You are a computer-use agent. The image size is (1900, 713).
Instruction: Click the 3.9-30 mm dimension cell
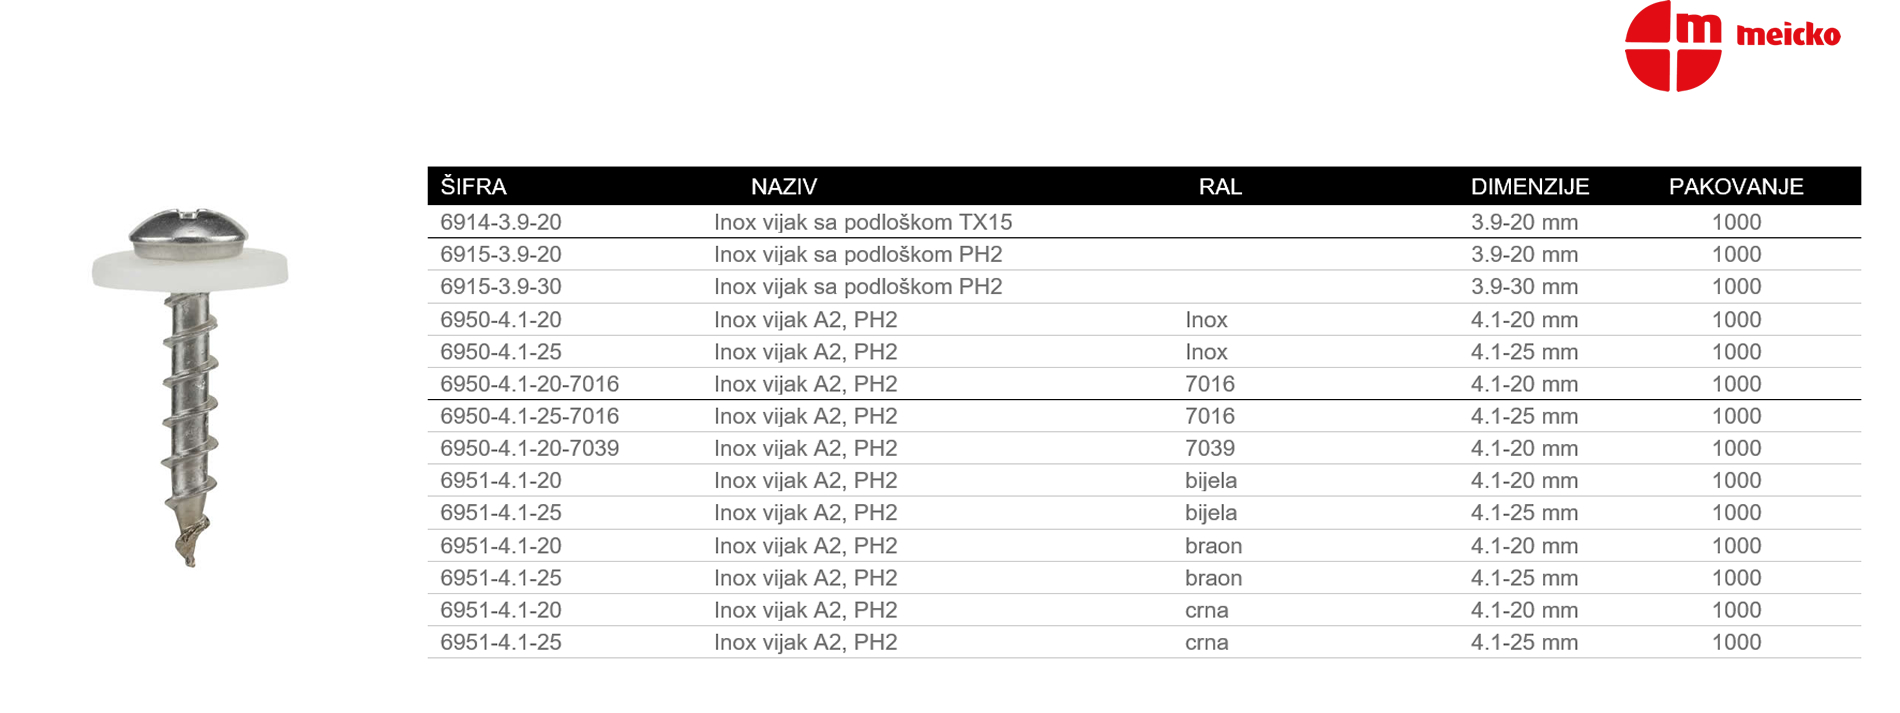point(1524,287)
